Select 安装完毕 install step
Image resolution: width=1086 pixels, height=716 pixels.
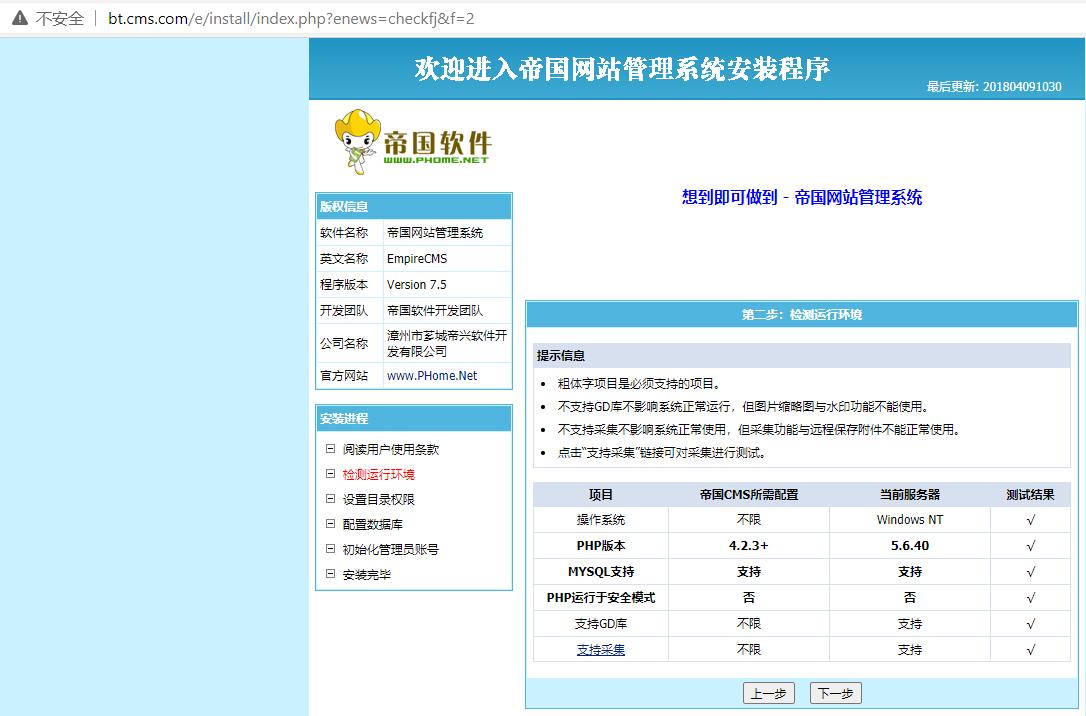366,574
